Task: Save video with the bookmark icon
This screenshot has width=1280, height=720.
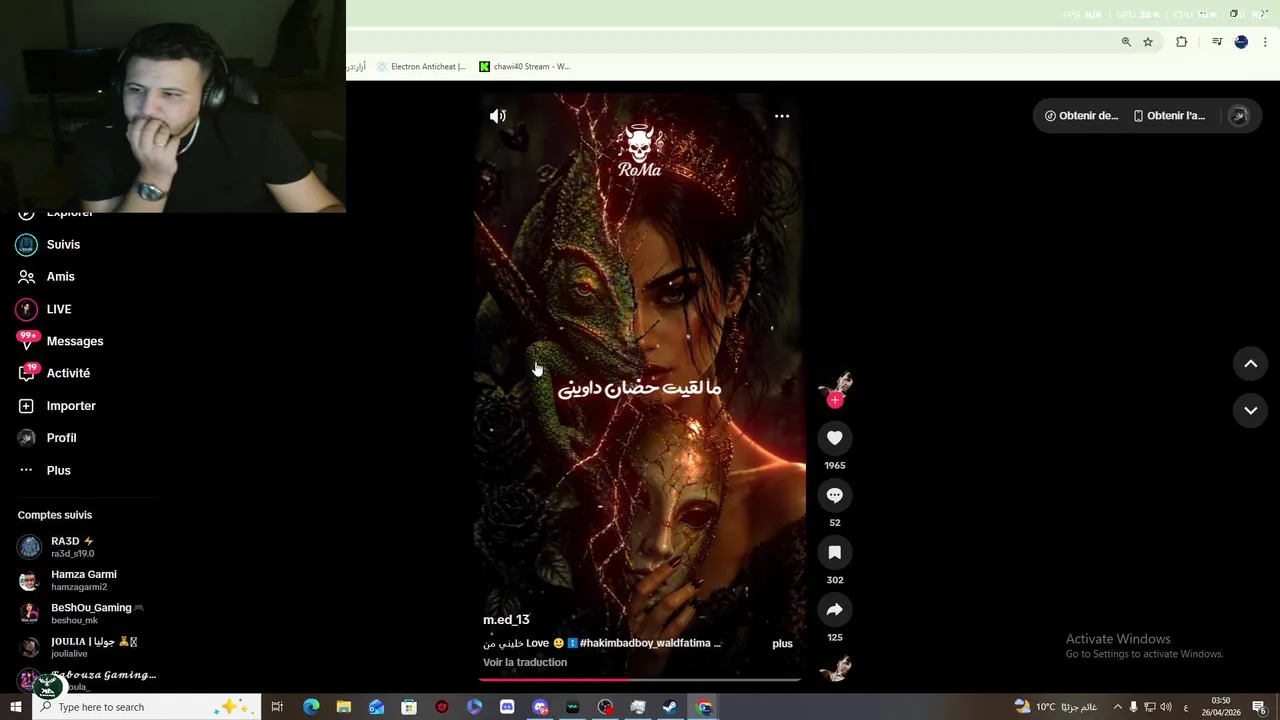Action: coord(835,552)
